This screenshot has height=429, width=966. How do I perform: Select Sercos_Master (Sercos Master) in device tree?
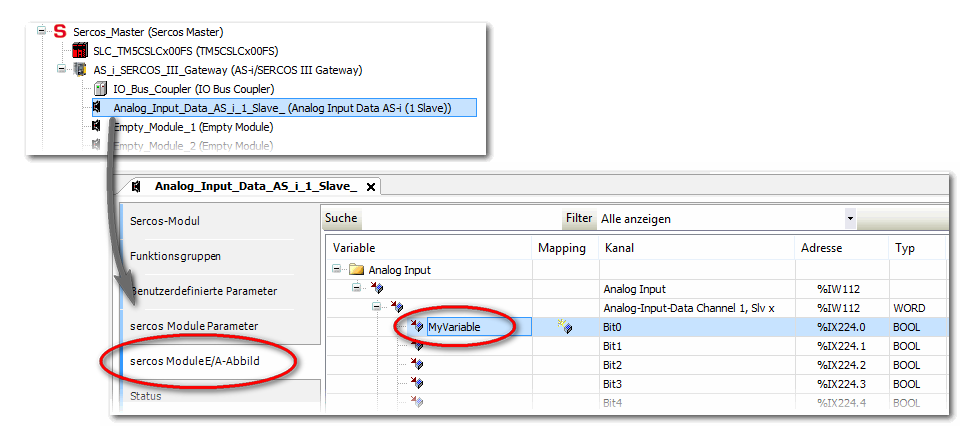tap(148, 31)
